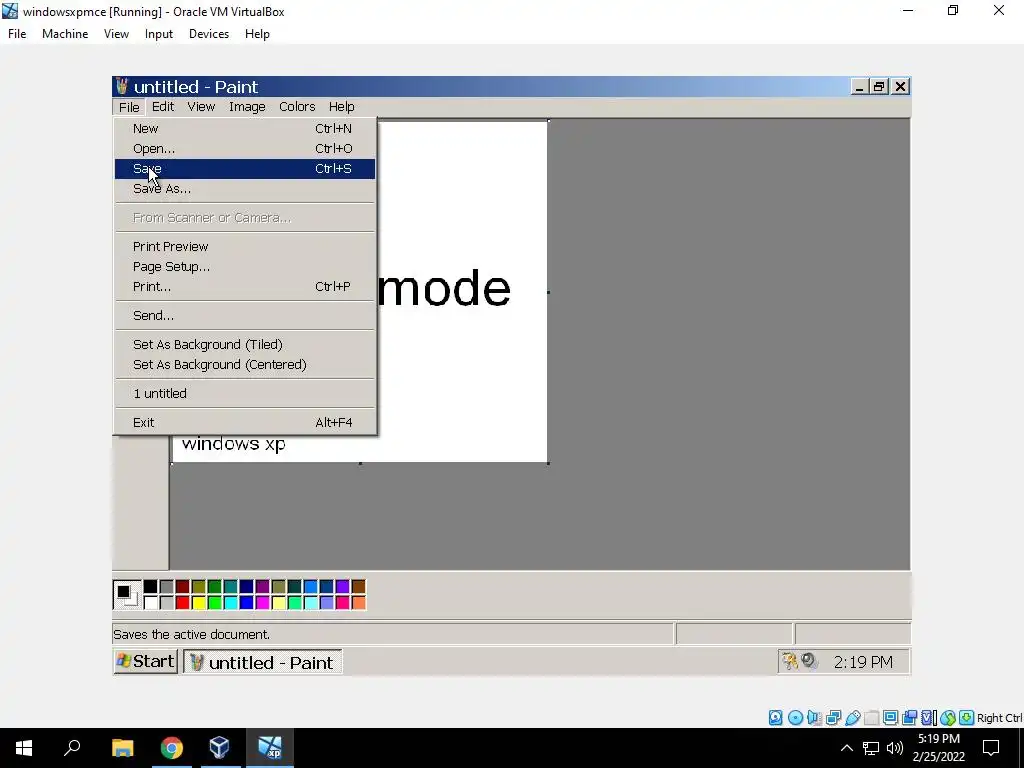Click the CPU virtualization chip icon in VirtualBox status bar
Viewport: 1024px width, 768px height.
(x=928, y=718)
